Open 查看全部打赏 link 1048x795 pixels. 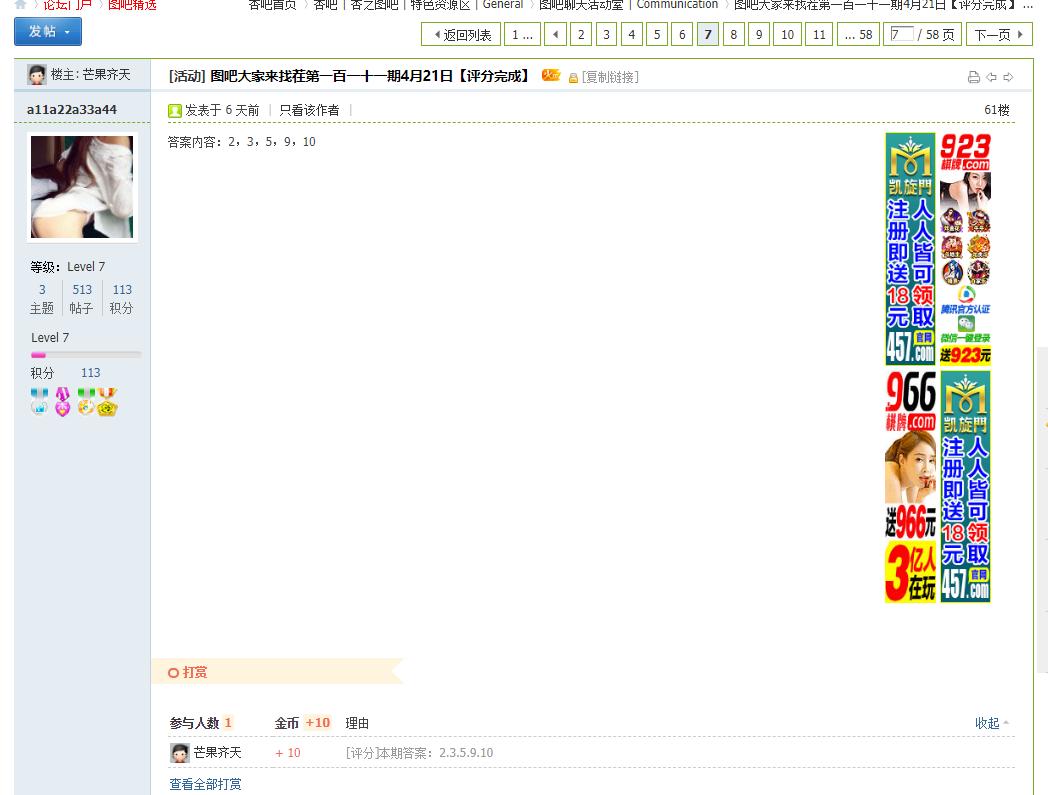(x=205, y=784)
